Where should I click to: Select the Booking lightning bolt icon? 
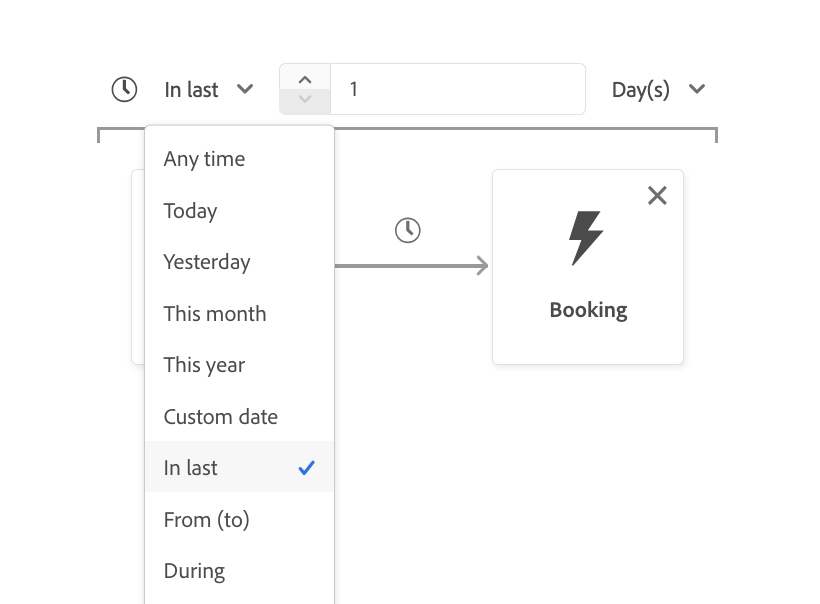click(586, 238)
